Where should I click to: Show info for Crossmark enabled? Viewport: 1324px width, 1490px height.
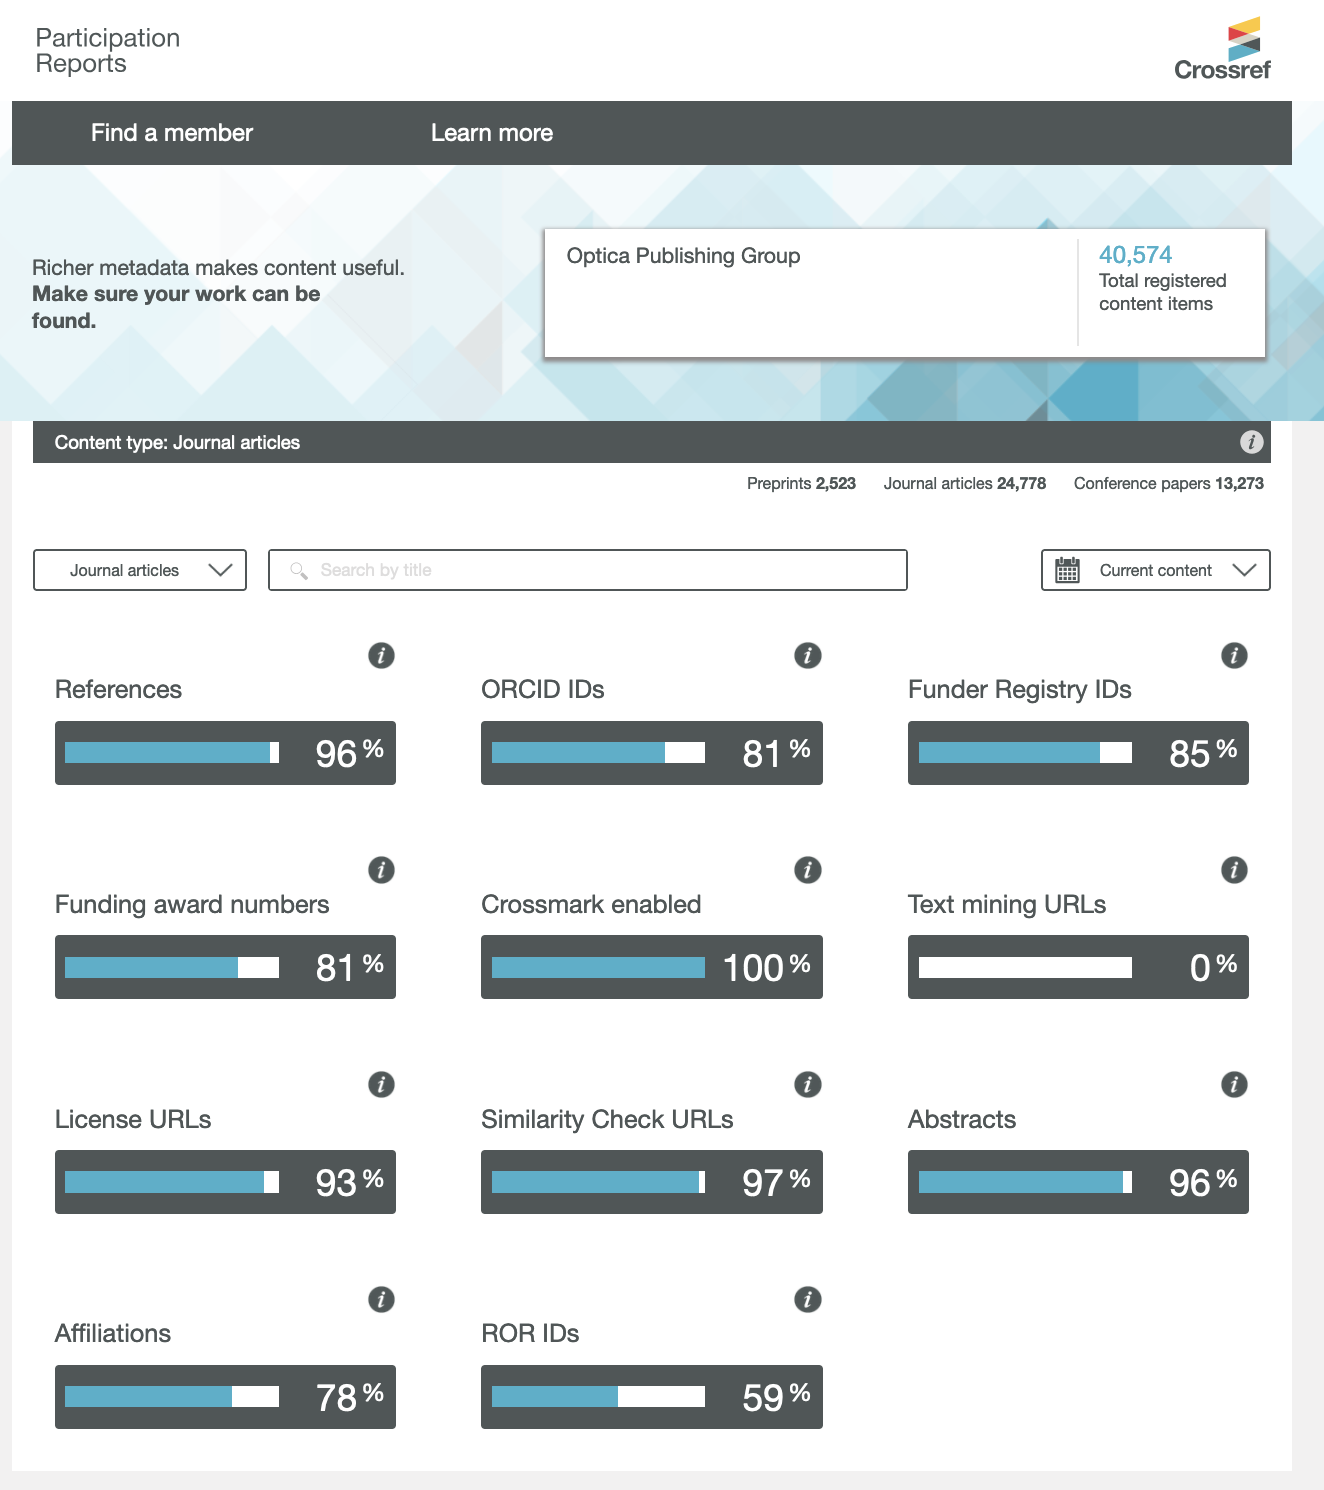tap(808, 870)
